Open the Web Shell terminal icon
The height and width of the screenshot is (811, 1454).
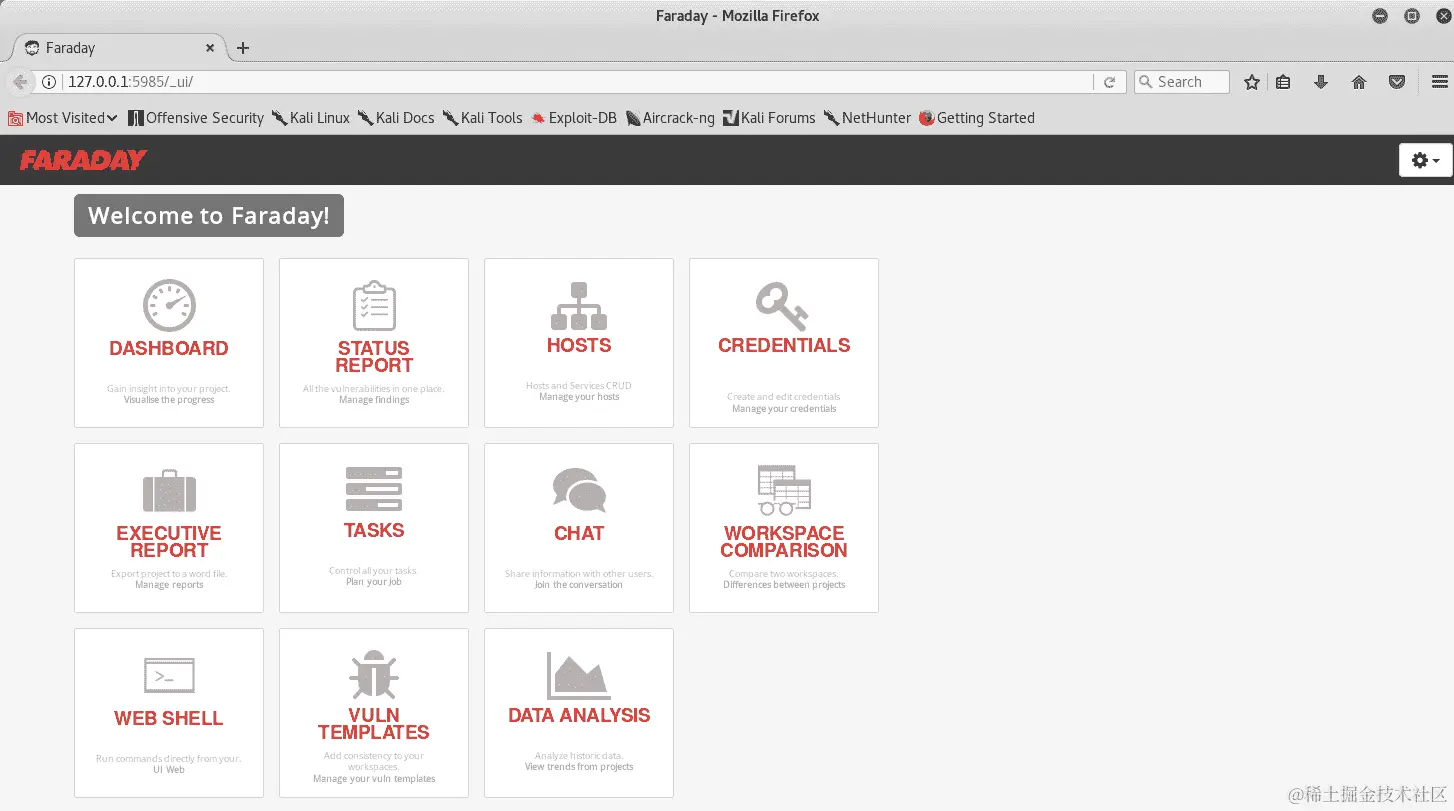[169, 676]
